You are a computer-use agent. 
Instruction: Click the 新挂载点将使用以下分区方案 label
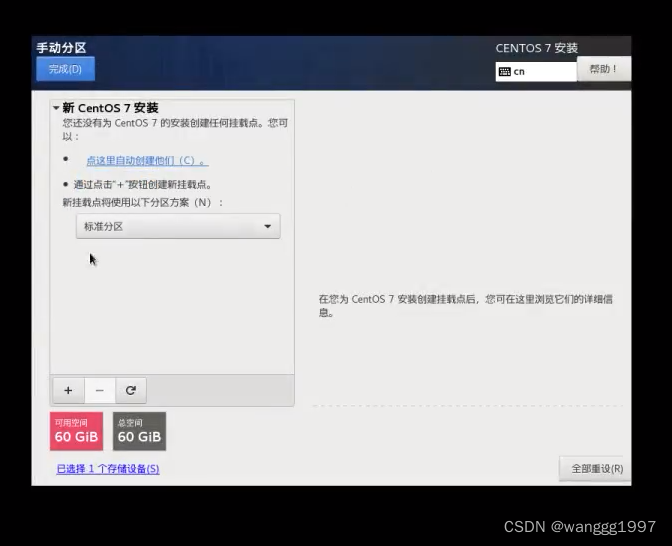143,202
